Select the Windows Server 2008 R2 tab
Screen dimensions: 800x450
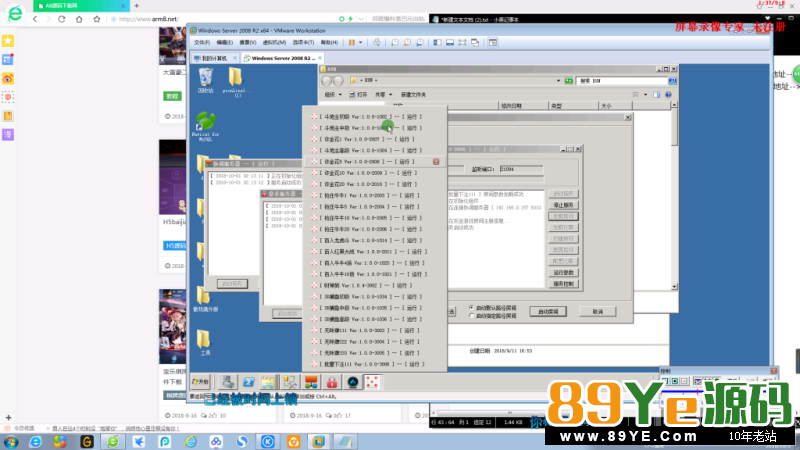(x=283, y=58)
